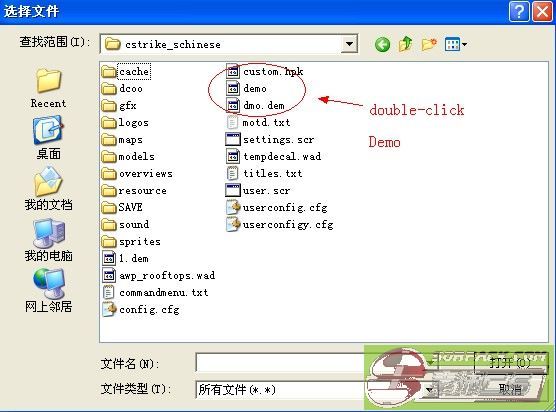The width and height of the screenshot is (556, 412).
Task: Click the userconfig.cfg file name
Action: (x=285, y=207)
